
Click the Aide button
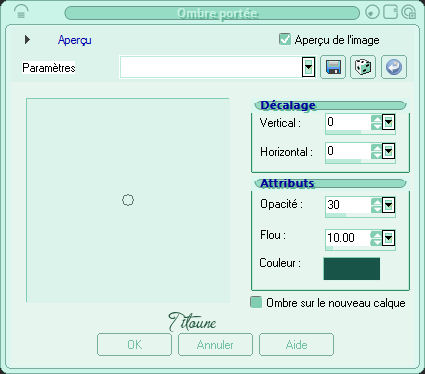pyautogui.click(x=296, y=344)
